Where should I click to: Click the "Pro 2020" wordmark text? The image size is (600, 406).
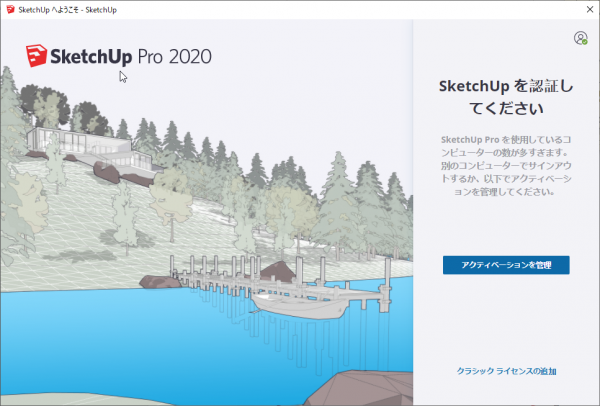coord(175,56)
